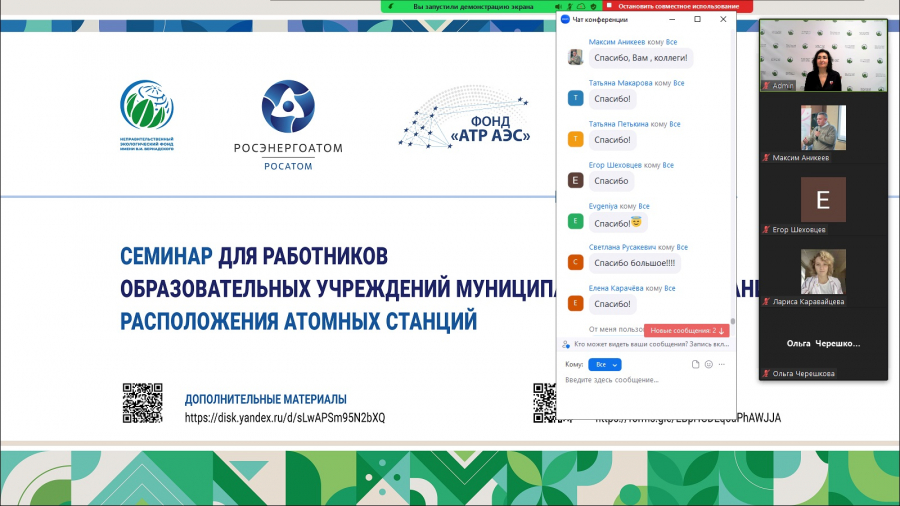Click the Zoom logo in chat title bar
Screen dimensions: 900x506
(565, 19)
